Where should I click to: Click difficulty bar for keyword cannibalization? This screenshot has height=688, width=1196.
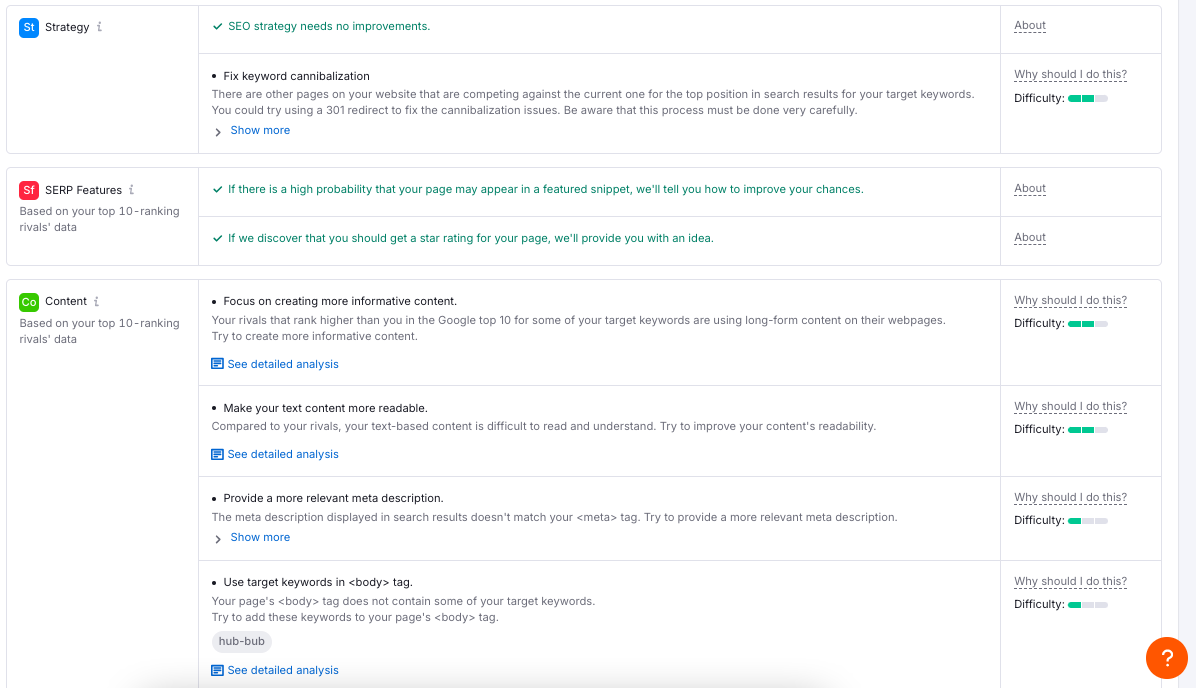(1087, 99)
